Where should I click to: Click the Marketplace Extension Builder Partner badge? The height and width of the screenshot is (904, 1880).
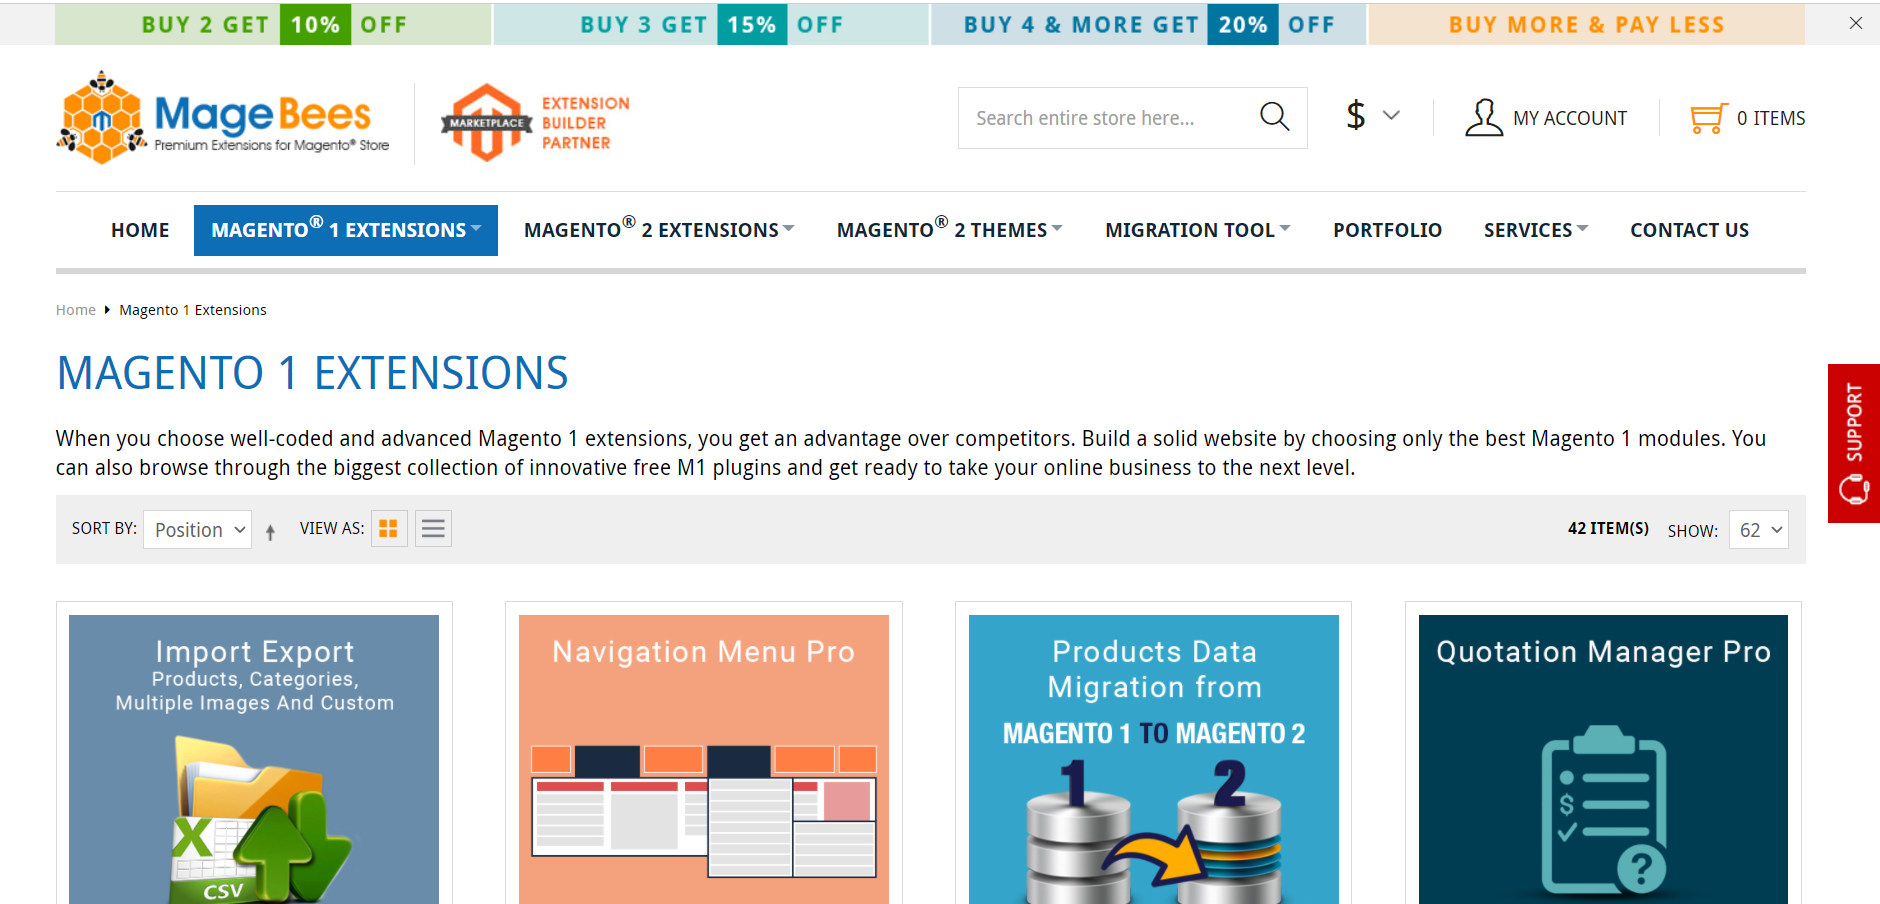[x=535, y=123]
